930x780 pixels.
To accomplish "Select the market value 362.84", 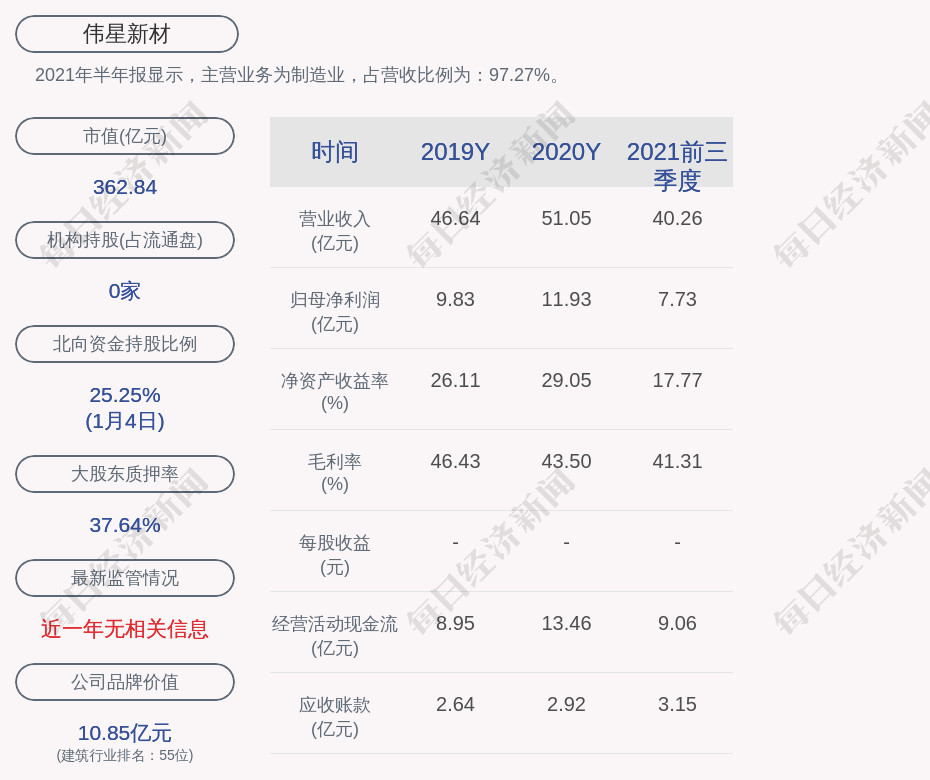I will click(x=125, y=187).
